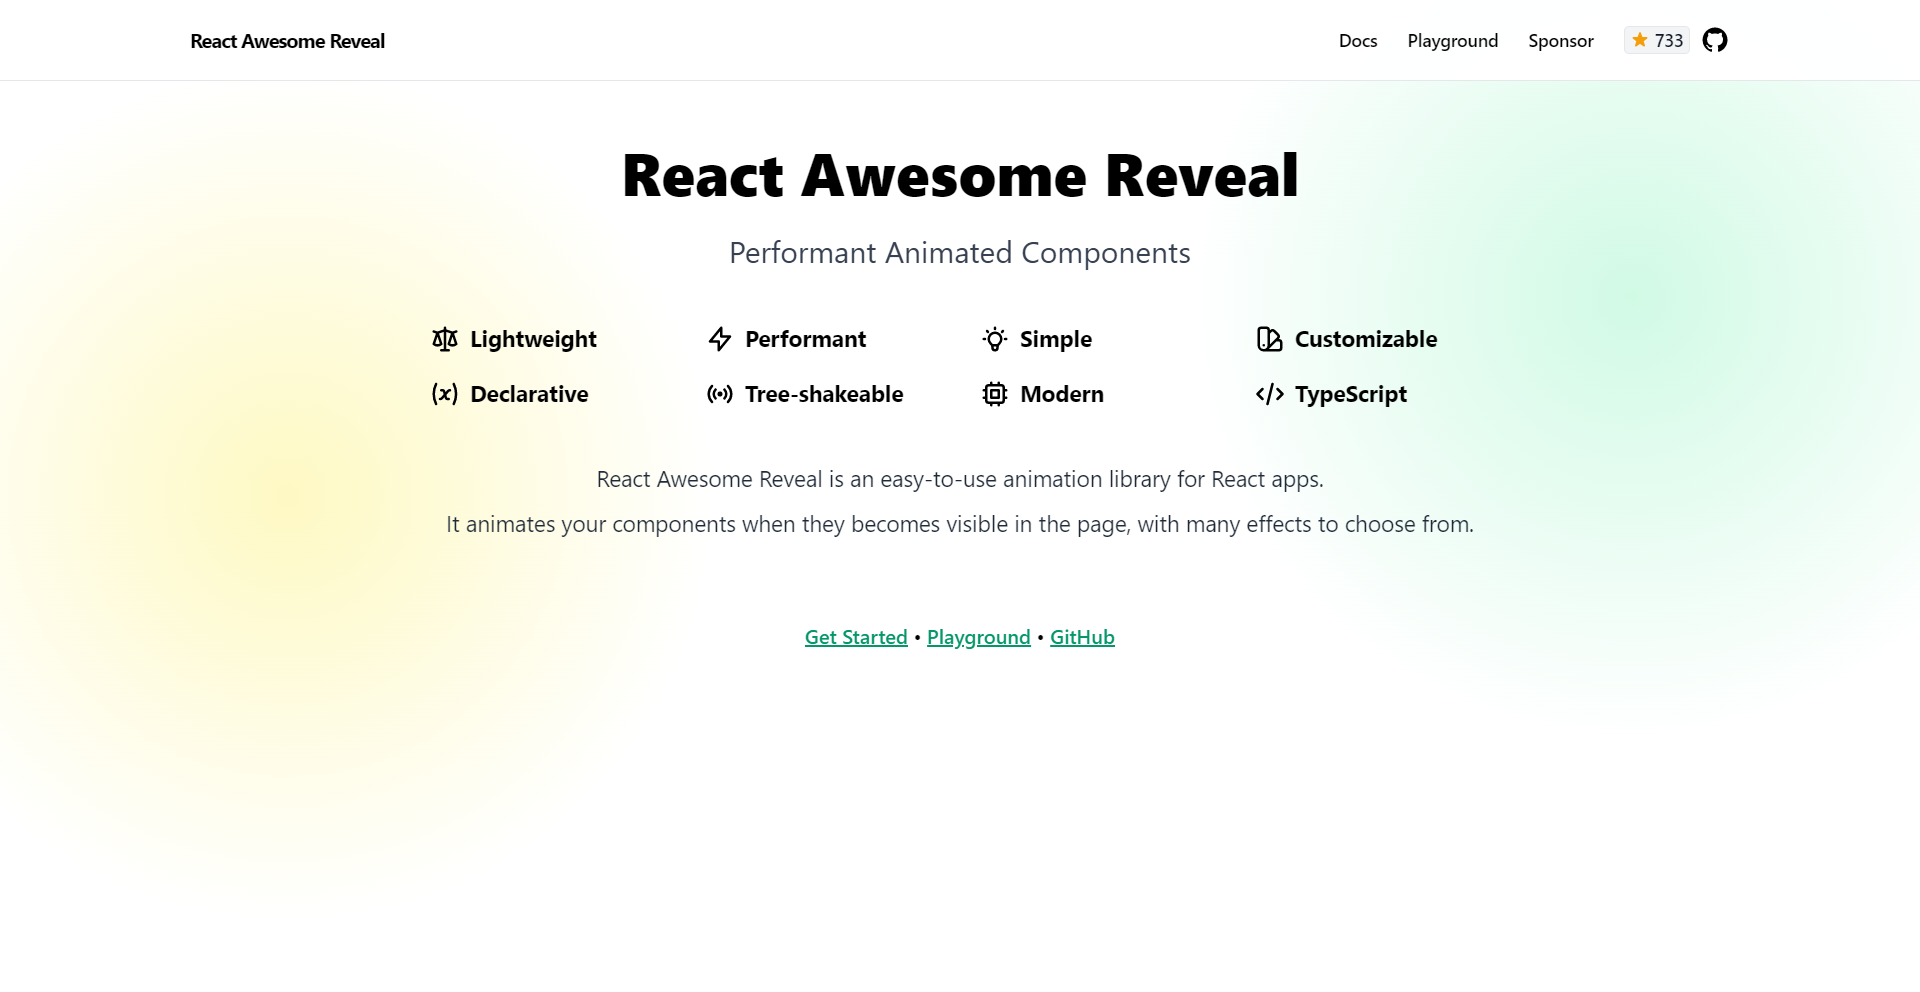This screenshot has height=992, width=1920.
Task: Follow the Get Started link
Action: 856,637
